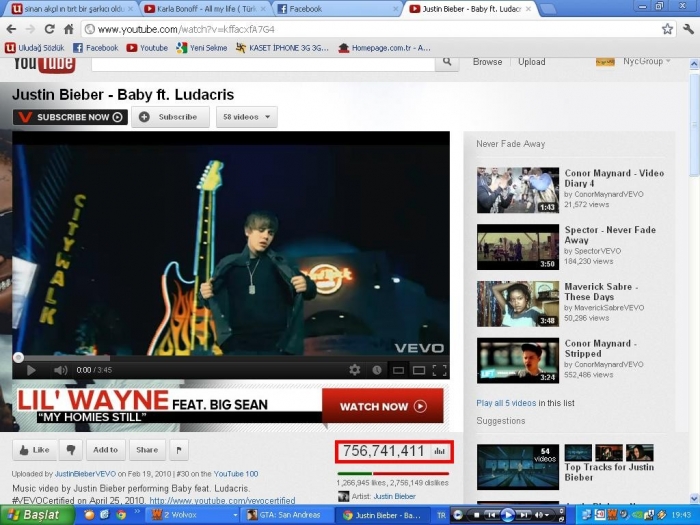
Task: Click Play all 5 videos link
Action: point(506,403)
